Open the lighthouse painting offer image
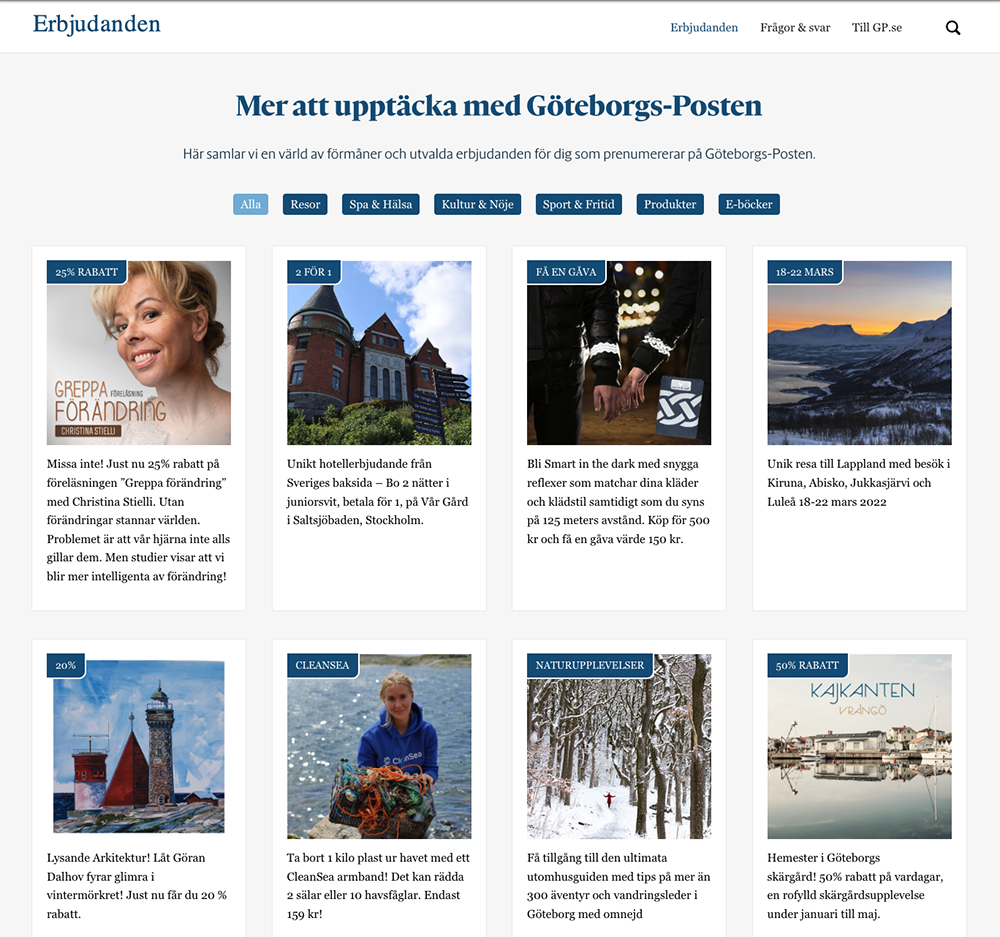 139,746
